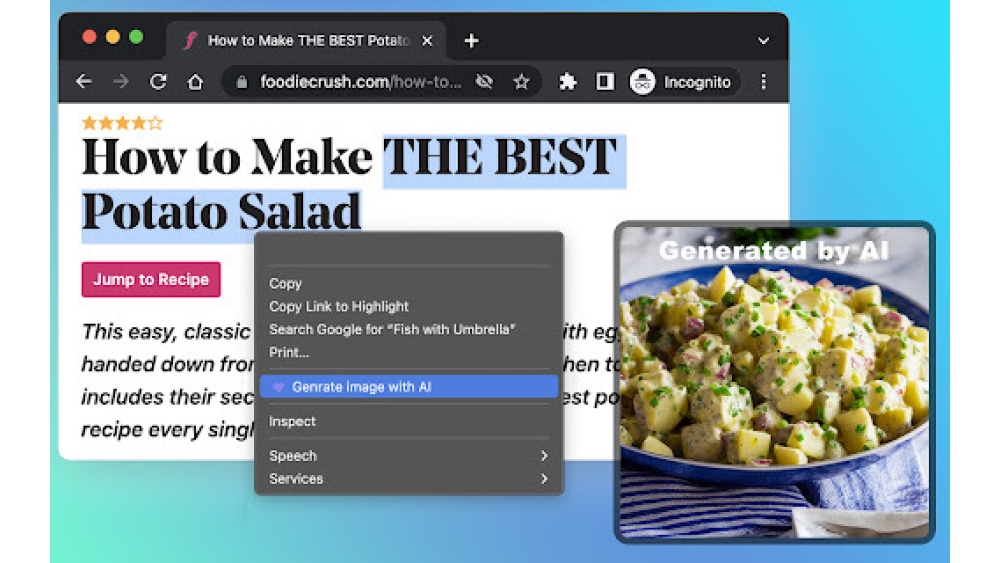Choose Inspect in the context menu
Viewport: 1000px width, 563px height.
pos(409,421)
